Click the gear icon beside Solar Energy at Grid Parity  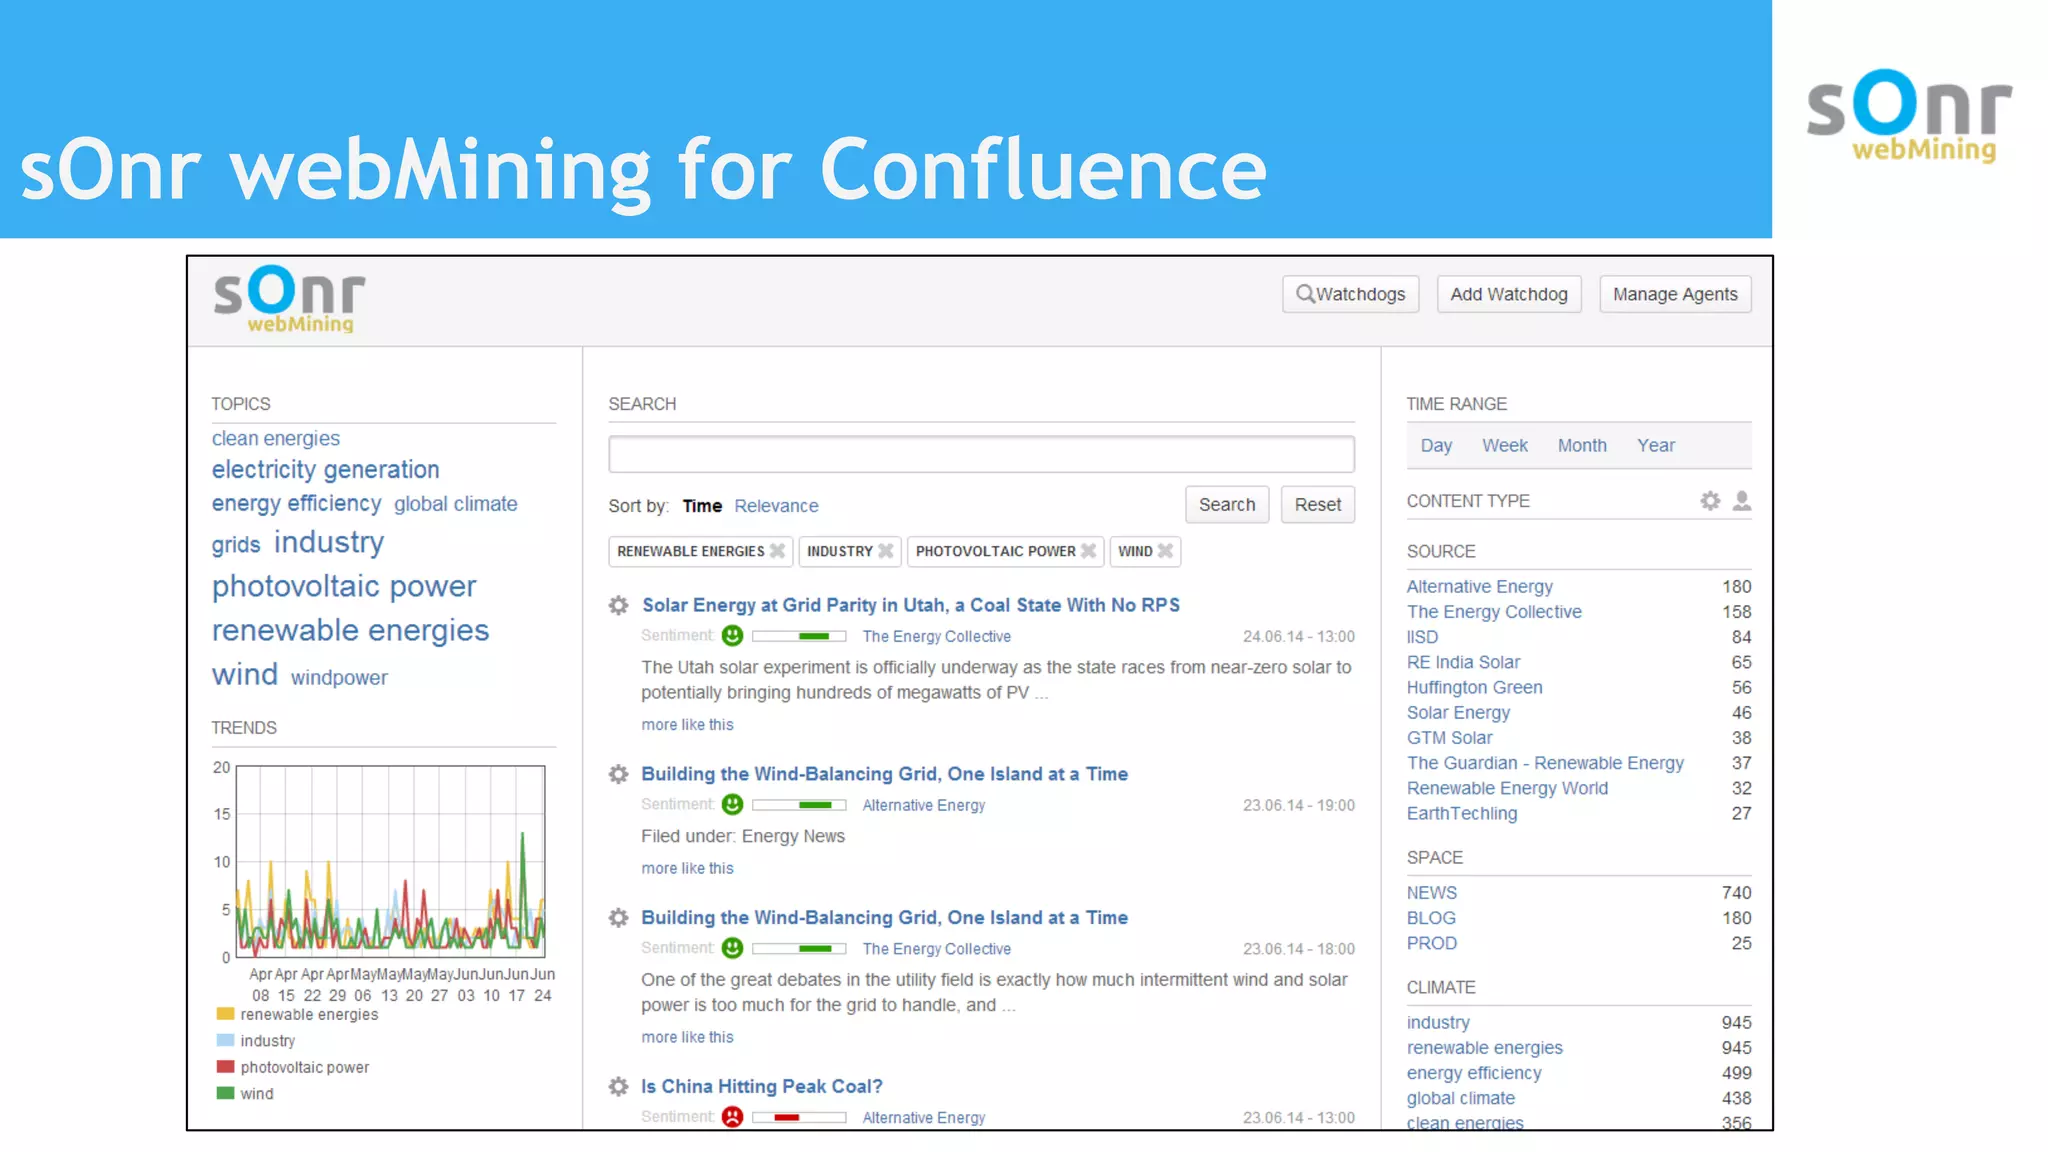tap(619, 605)
